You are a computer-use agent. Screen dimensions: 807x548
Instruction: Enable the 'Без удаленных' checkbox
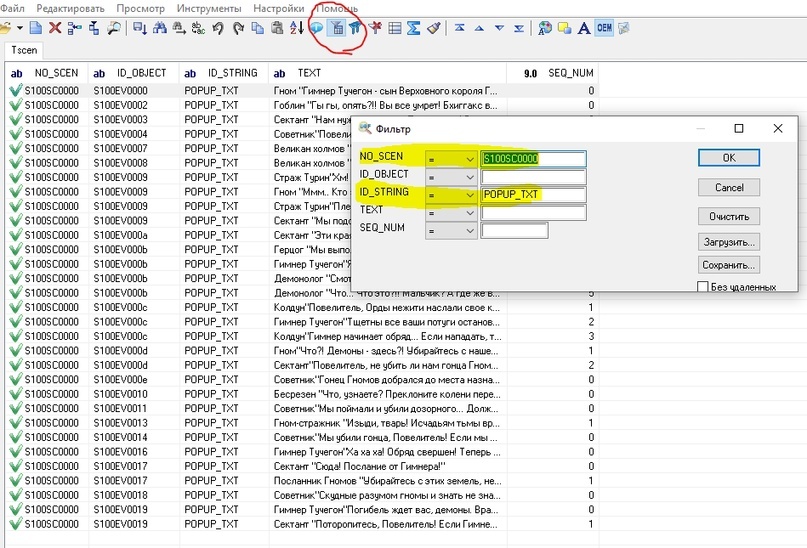(704, 287)
